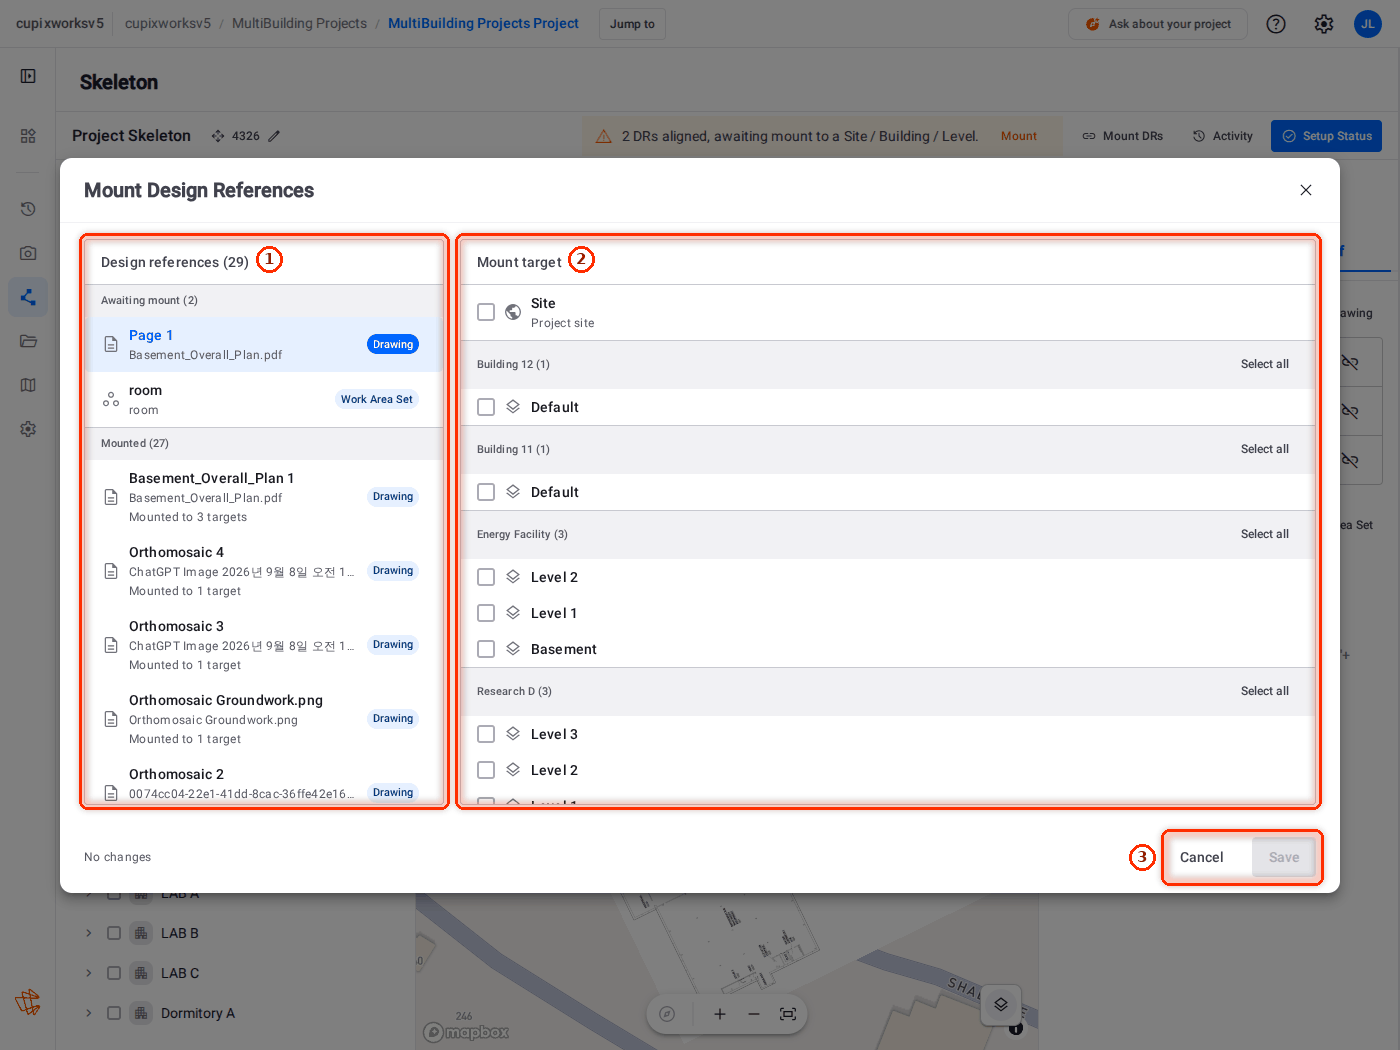Check Level 2 under Energy Facility
This screenshot has height=1050, width=1400.
pyautogui.click(x=486, y=577)
